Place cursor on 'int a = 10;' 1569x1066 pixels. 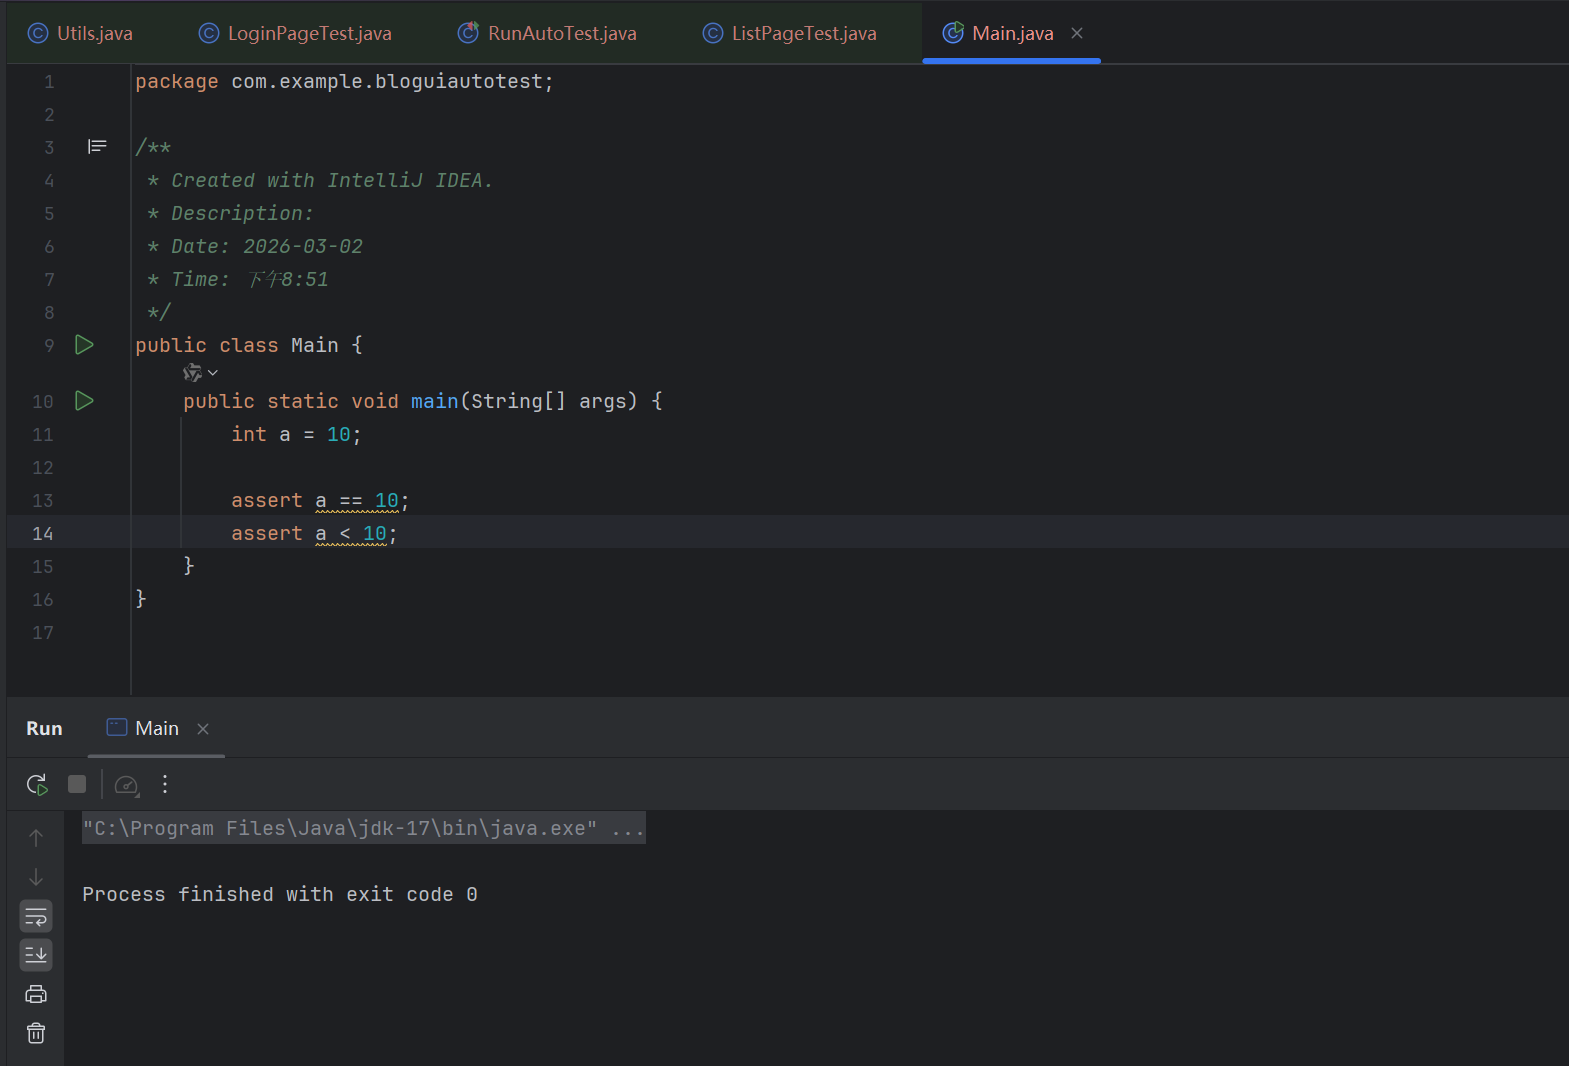coord(296,434)
